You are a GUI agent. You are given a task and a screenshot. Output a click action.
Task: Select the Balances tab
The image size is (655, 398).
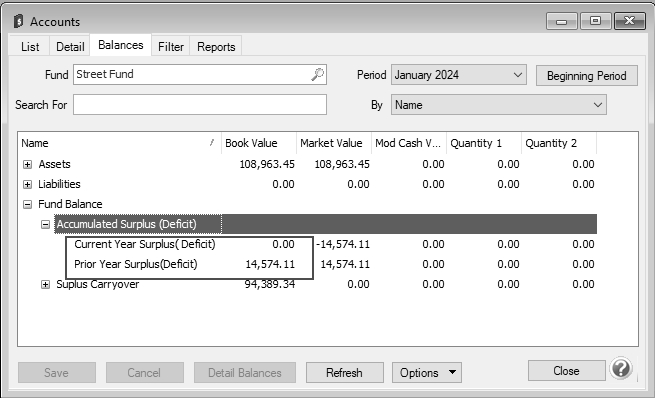tap(121, 45)
